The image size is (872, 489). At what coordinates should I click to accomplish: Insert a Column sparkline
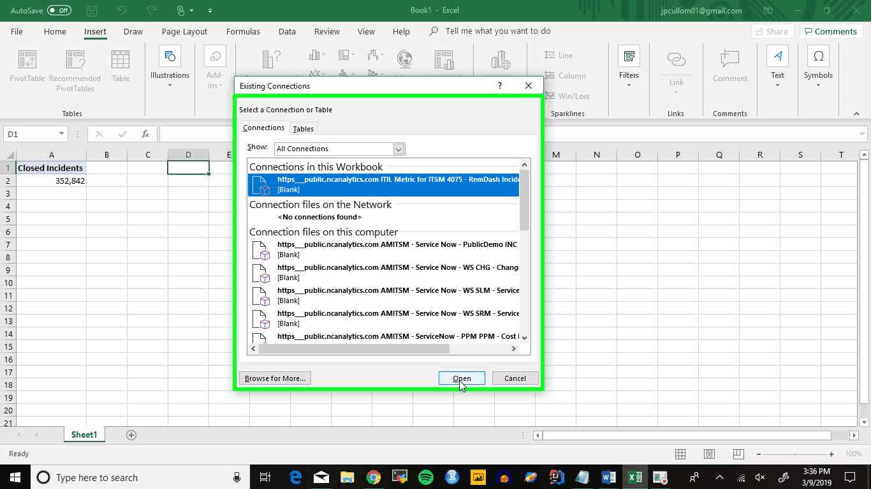(x=565, y=76)
